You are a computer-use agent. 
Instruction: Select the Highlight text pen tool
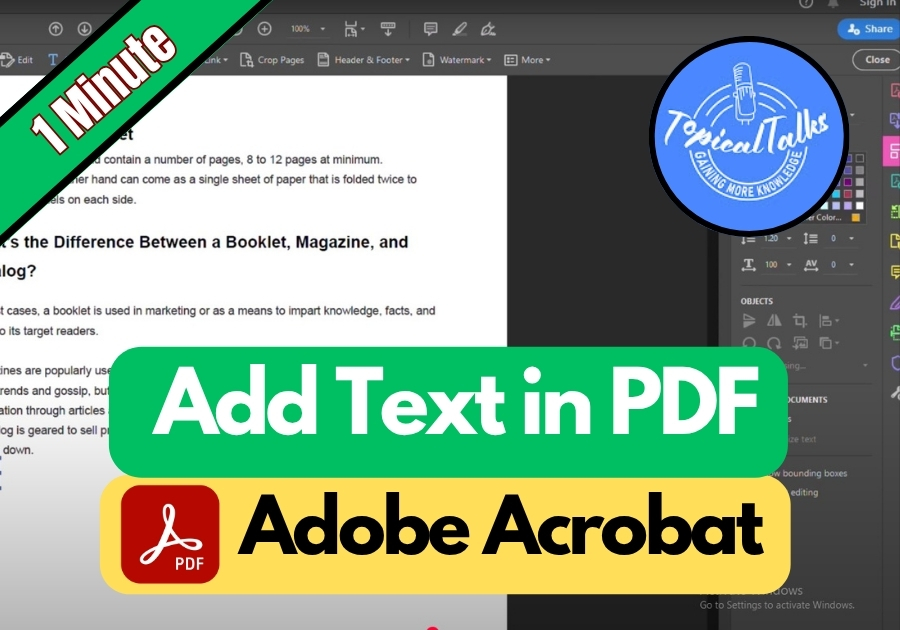(459, 29)
